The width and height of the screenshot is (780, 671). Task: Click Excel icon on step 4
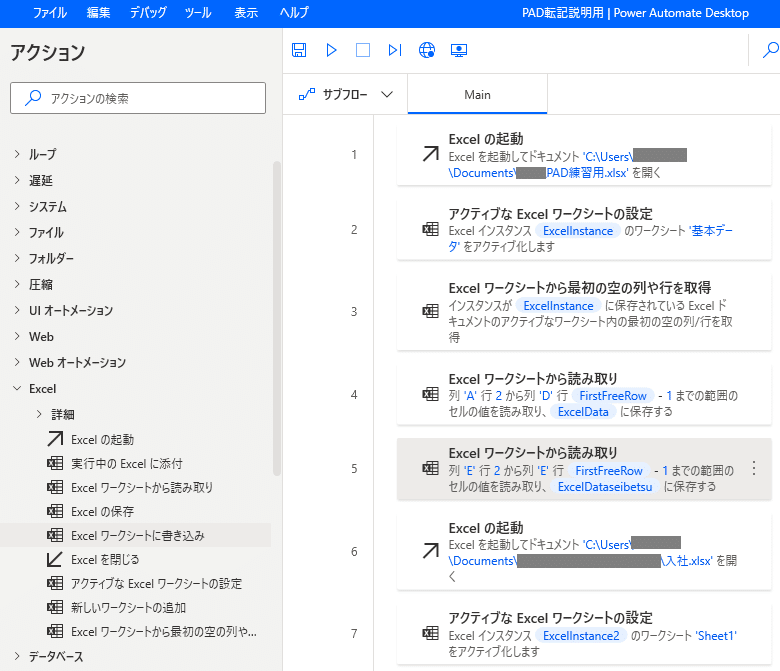click(x=430, y=394)
